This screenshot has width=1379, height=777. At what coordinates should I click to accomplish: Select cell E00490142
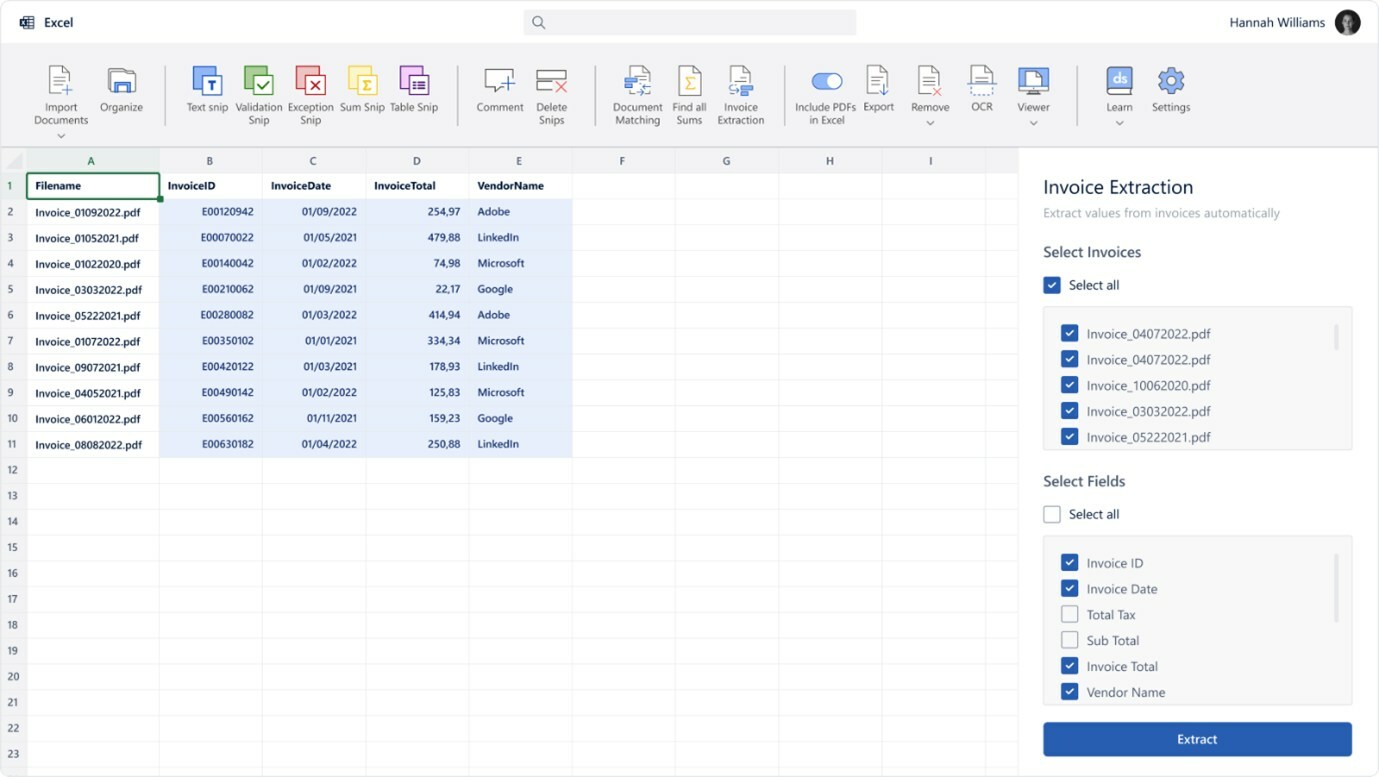click(x=211, y=393)
